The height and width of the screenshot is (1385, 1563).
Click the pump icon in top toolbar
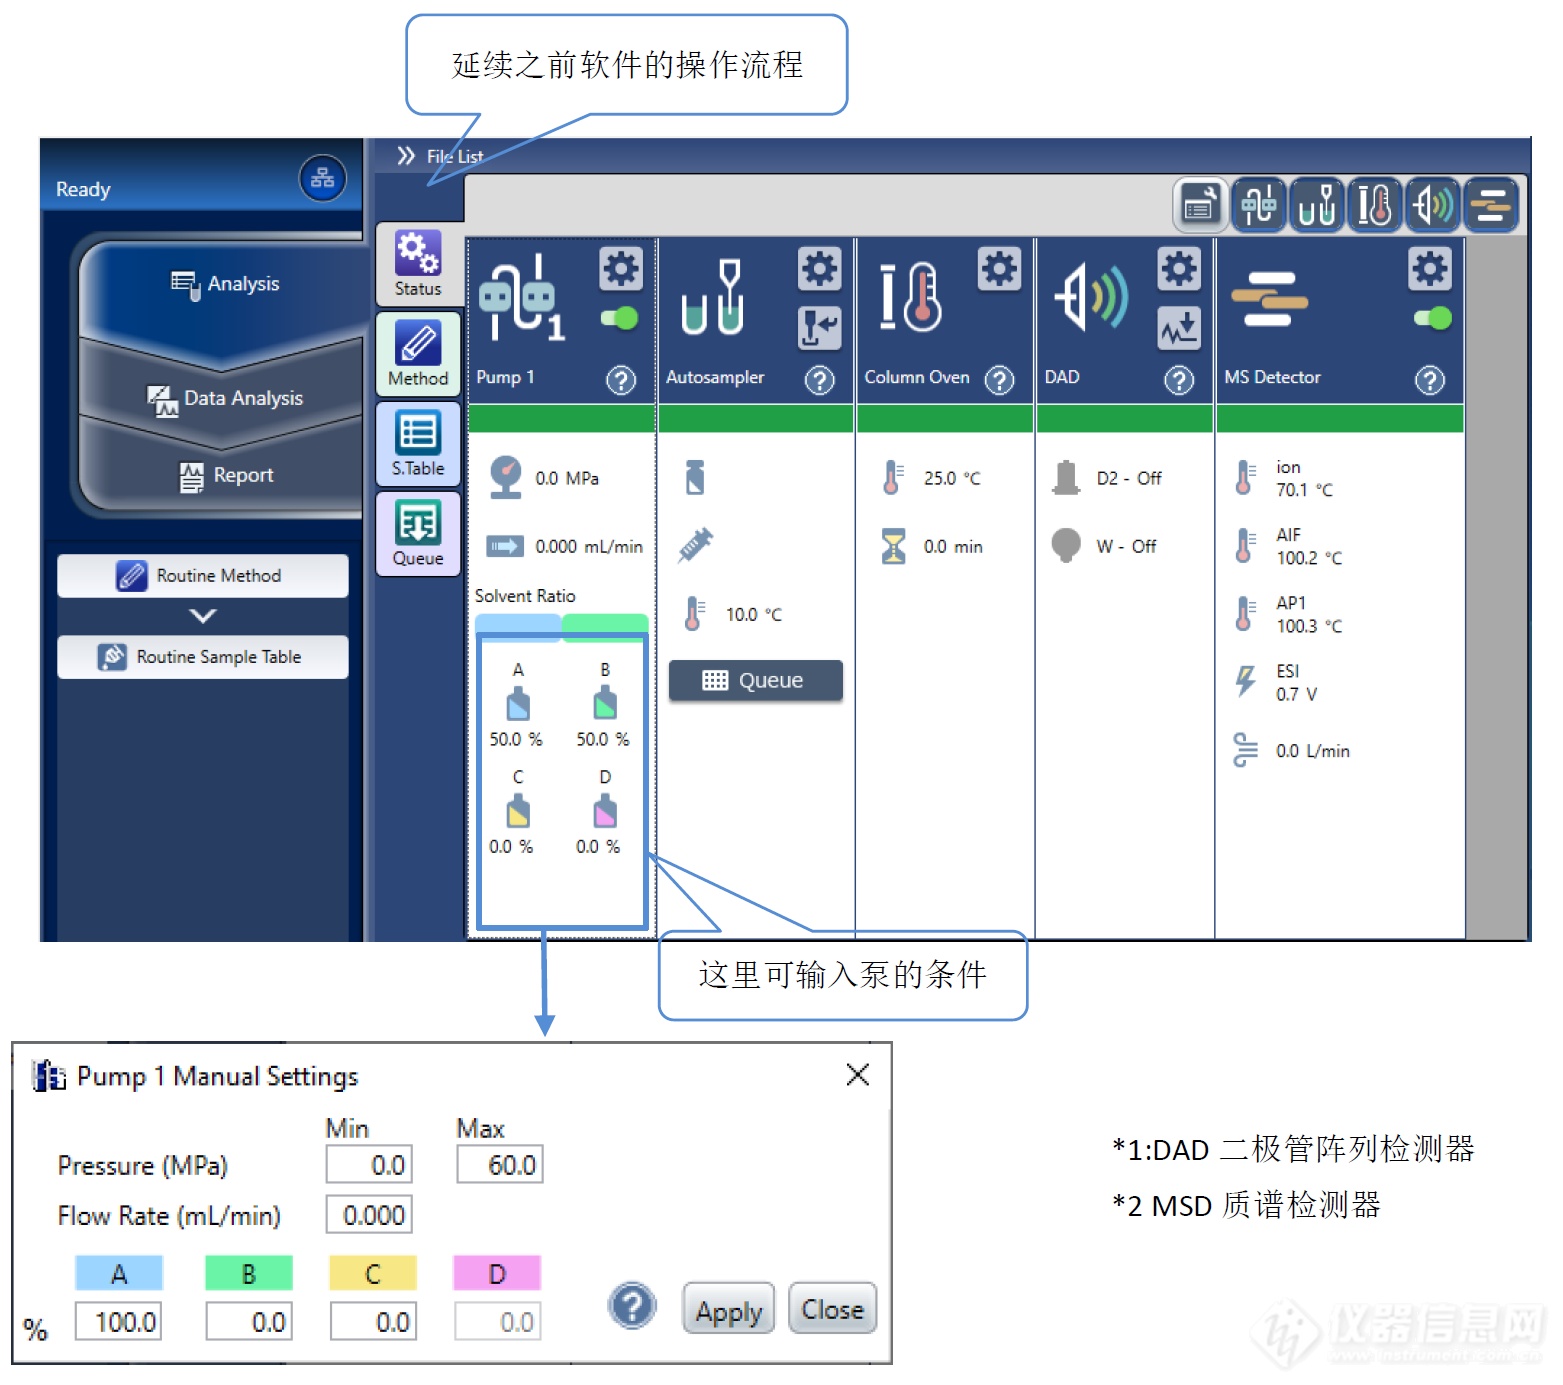click(x=1258, y=205)
